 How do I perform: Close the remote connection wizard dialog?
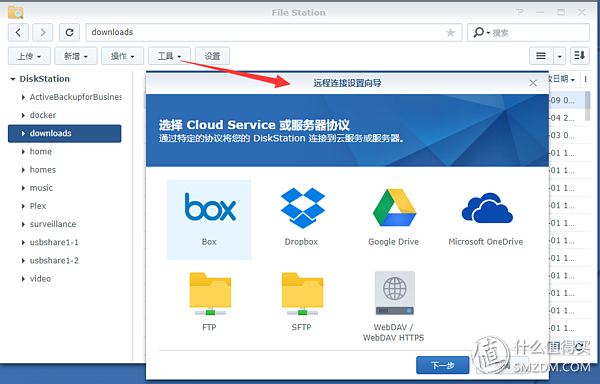(533, 83)
